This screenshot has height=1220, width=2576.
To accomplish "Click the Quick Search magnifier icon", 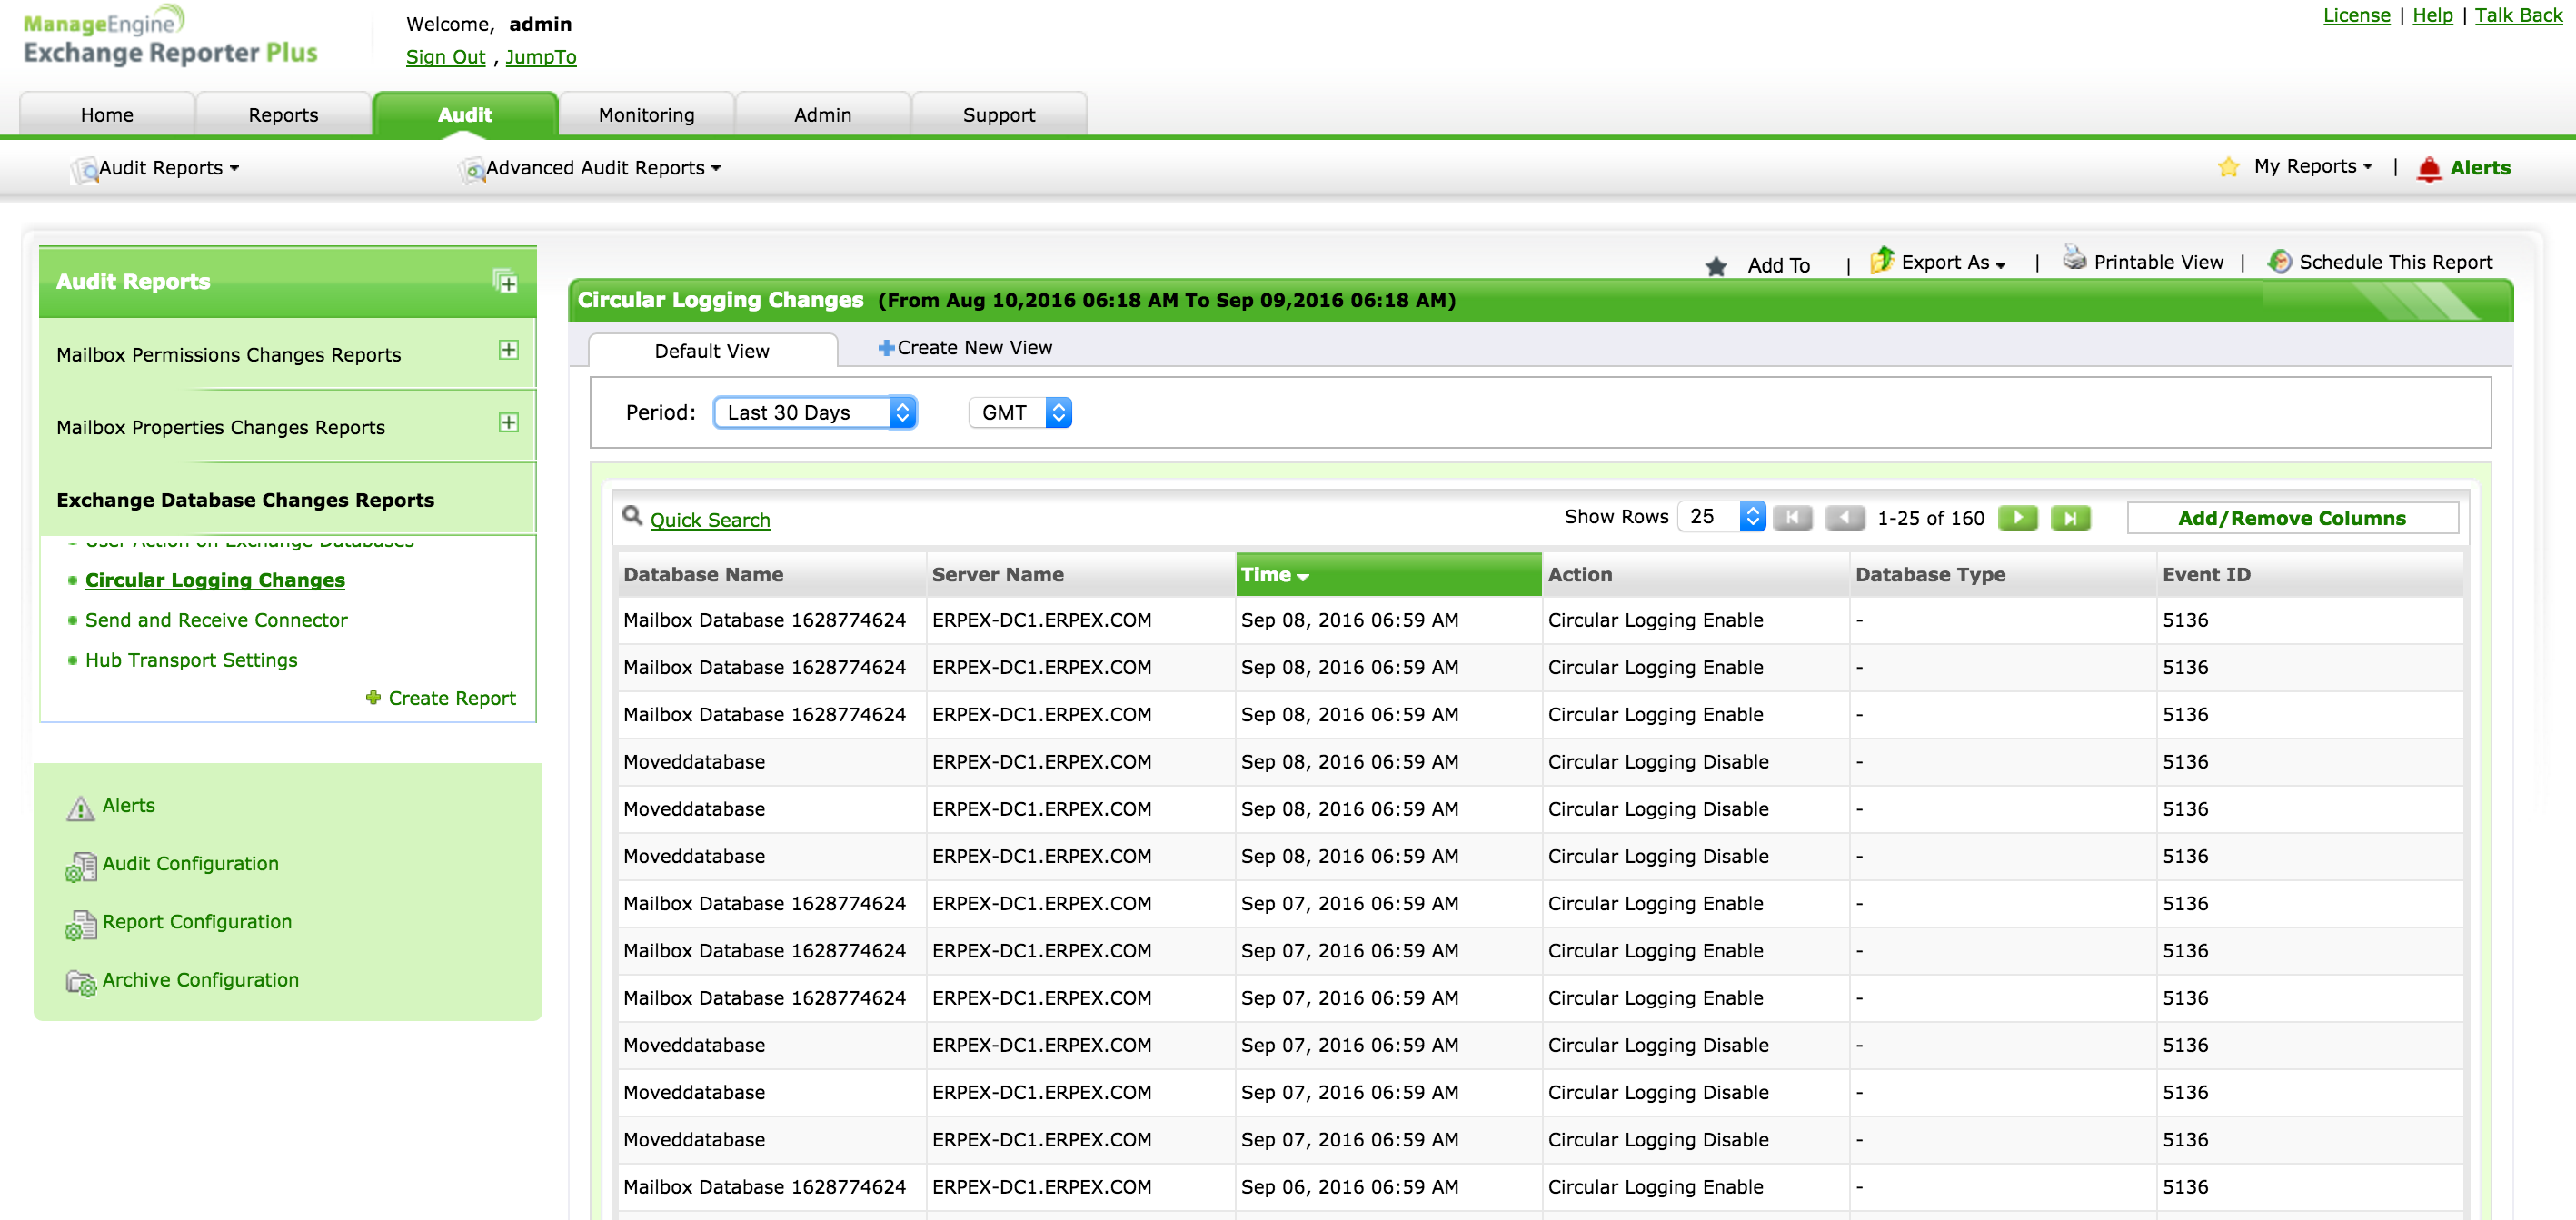I will click(x=632, y=516).
